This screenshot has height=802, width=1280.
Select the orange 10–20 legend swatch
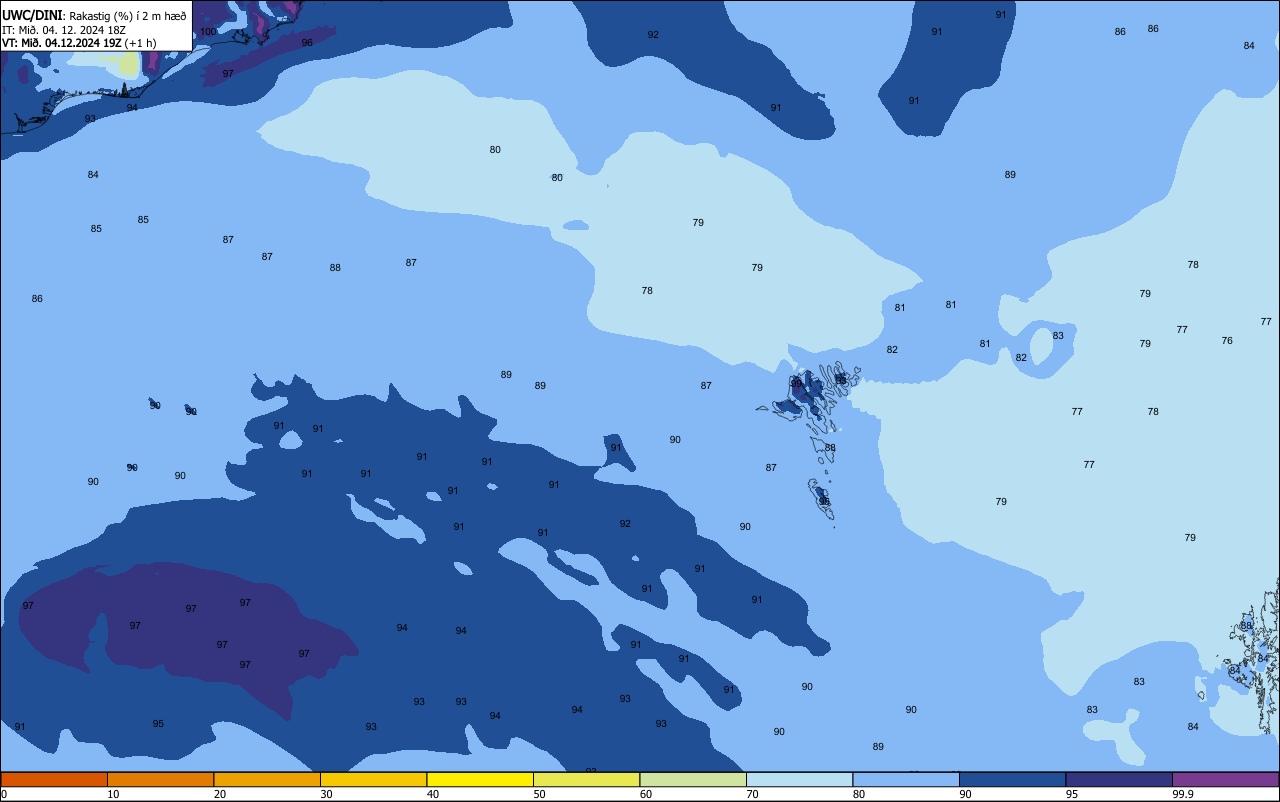click(160, 779)
